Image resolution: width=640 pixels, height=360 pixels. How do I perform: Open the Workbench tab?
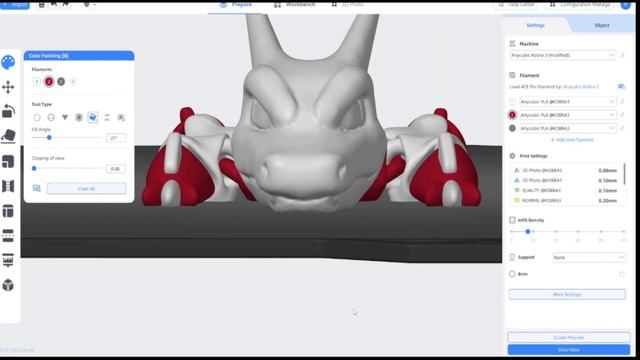point(295,5)
